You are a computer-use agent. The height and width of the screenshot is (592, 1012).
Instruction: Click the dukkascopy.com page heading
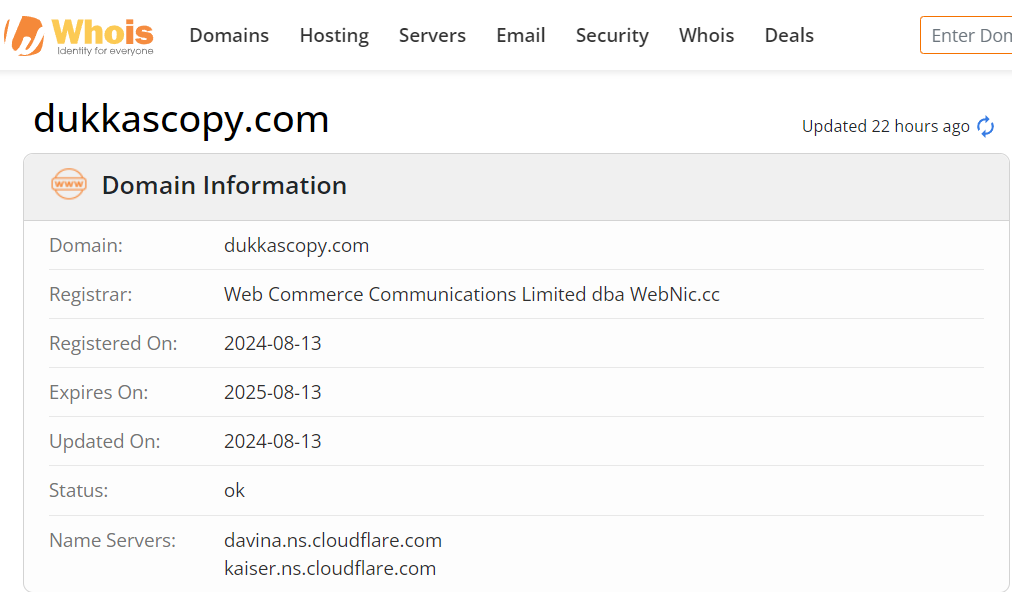(x=181, y=119)
